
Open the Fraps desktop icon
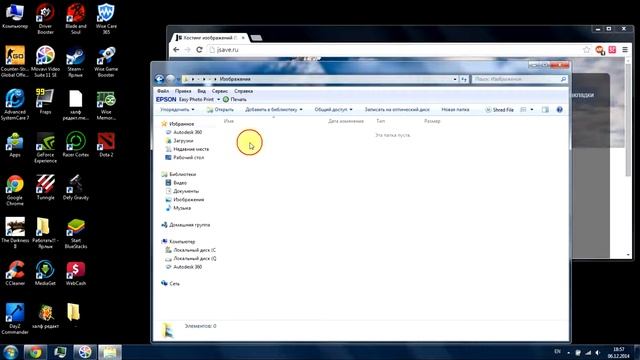point(45,102)
